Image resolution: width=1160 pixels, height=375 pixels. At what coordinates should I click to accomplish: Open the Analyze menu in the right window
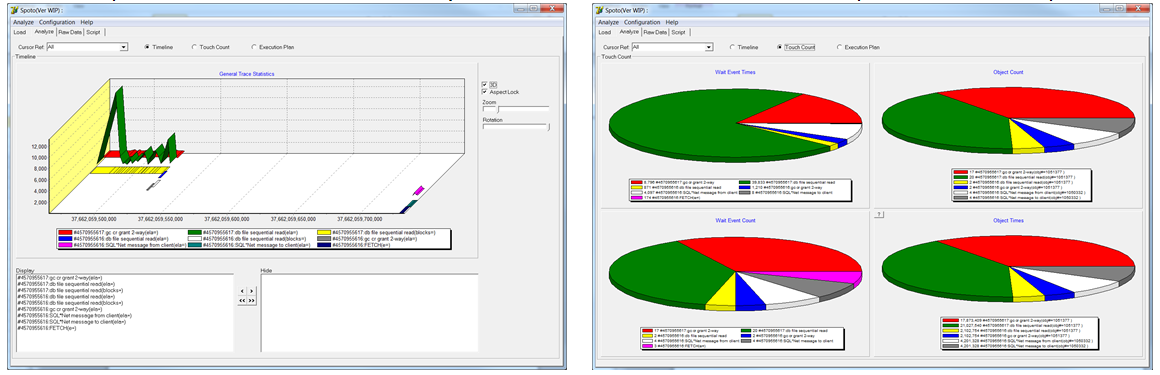coord(609,22)
